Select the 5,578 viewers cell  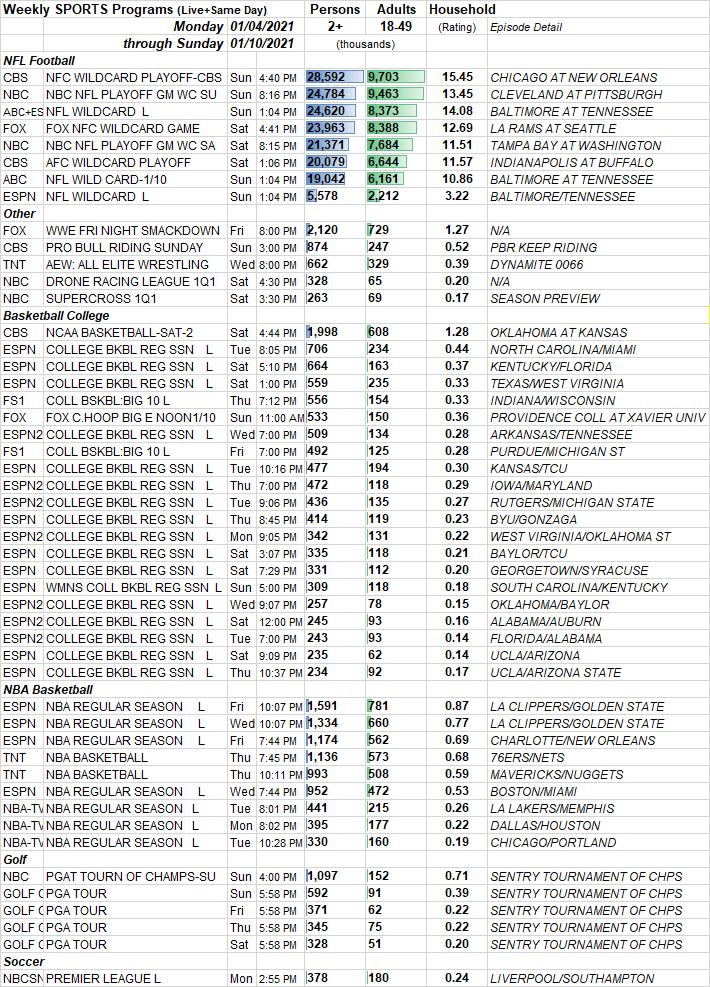334,196
